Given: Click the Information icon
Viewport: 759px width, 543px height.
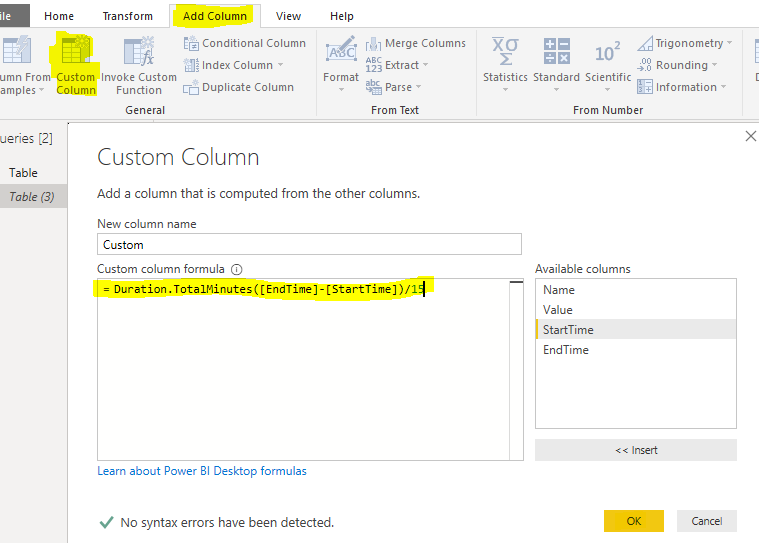Looking at the screenshot, I should pyautogui.click(x=645, y=87).
